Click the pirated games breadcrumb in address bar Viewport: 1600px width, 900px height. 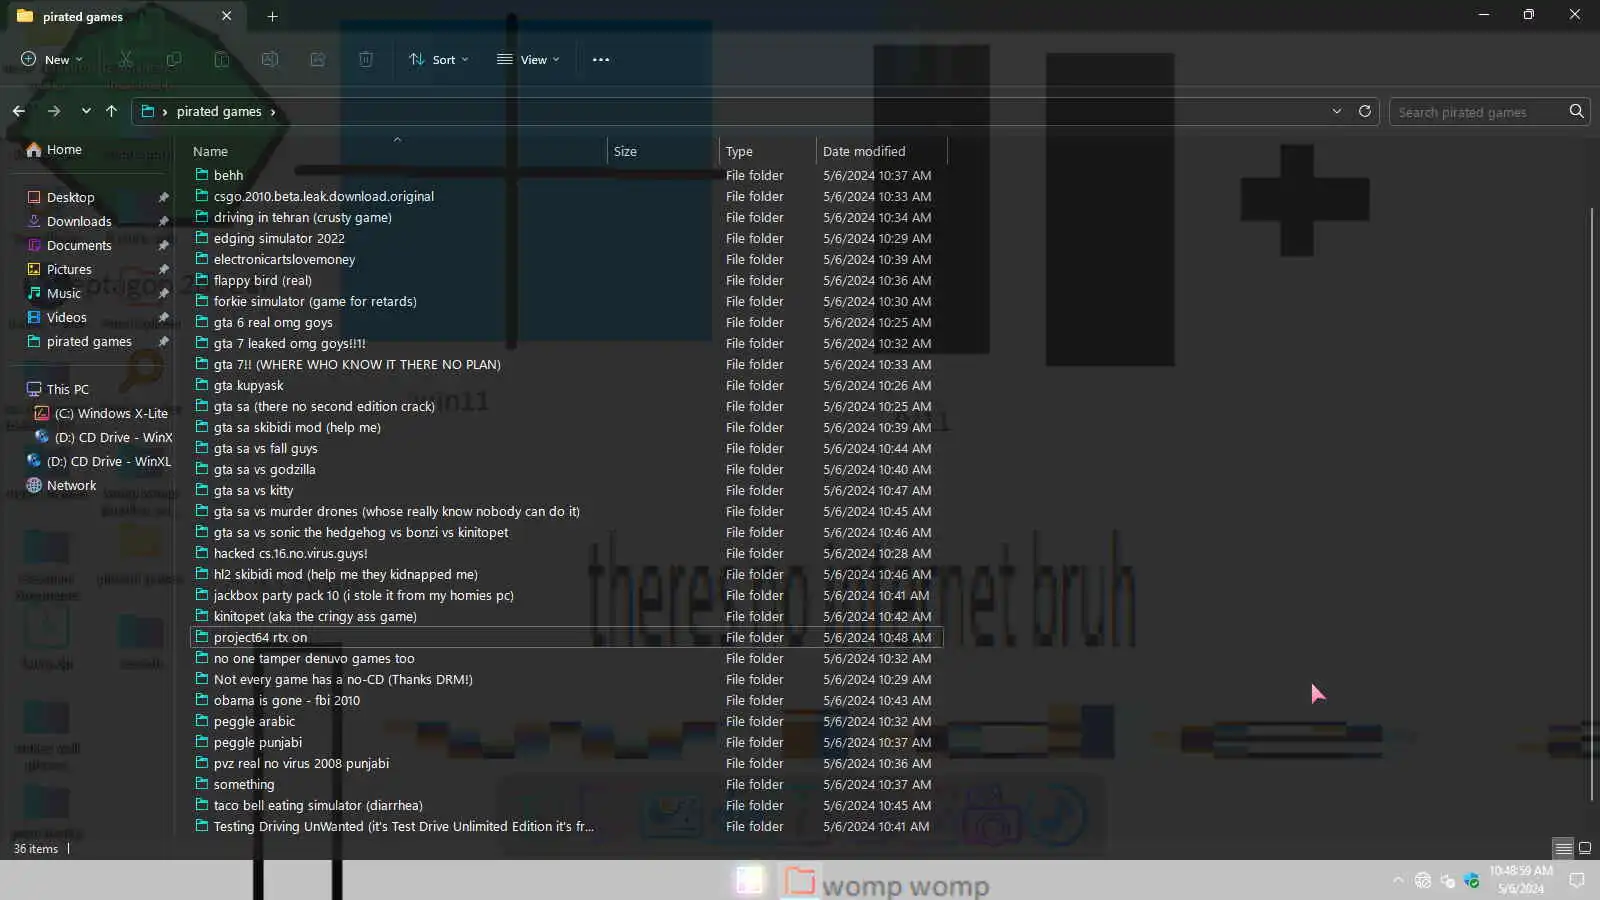[x=219, y=112]
